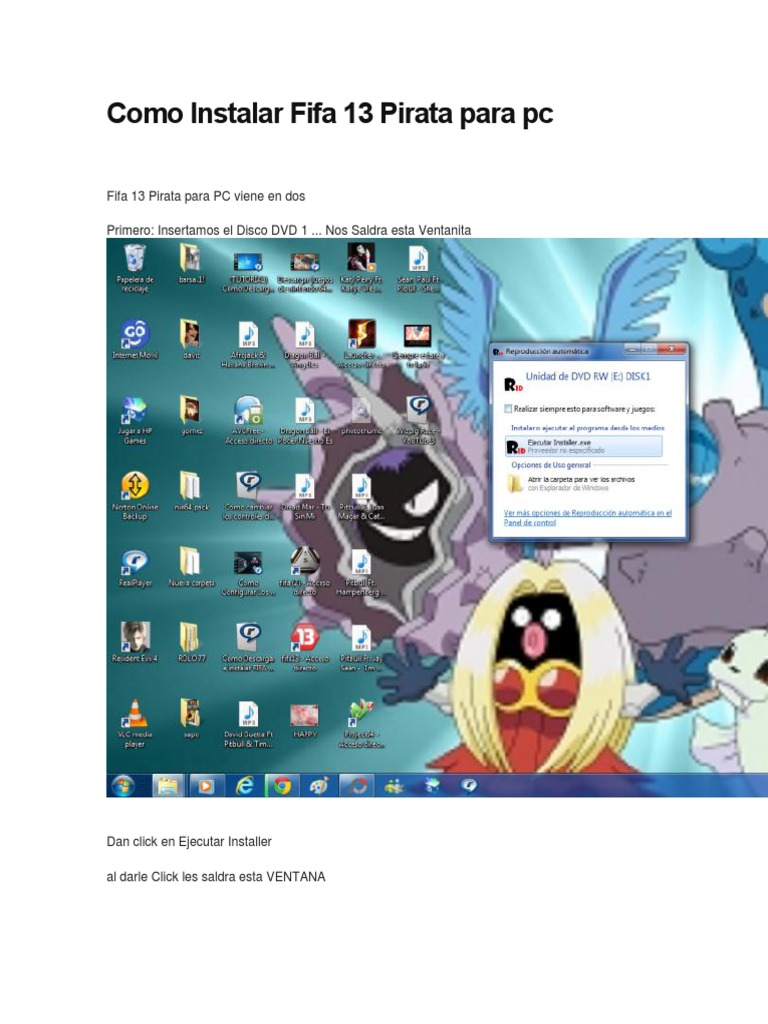Open the Jugar a HP Games shortcut

tap(135, 421)
